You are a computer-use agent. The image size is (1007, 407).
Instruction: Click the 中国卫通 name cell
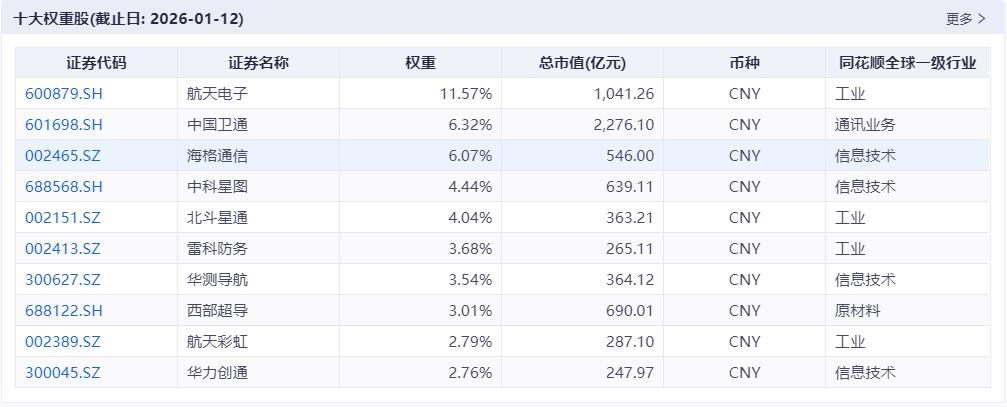point(217,125)
